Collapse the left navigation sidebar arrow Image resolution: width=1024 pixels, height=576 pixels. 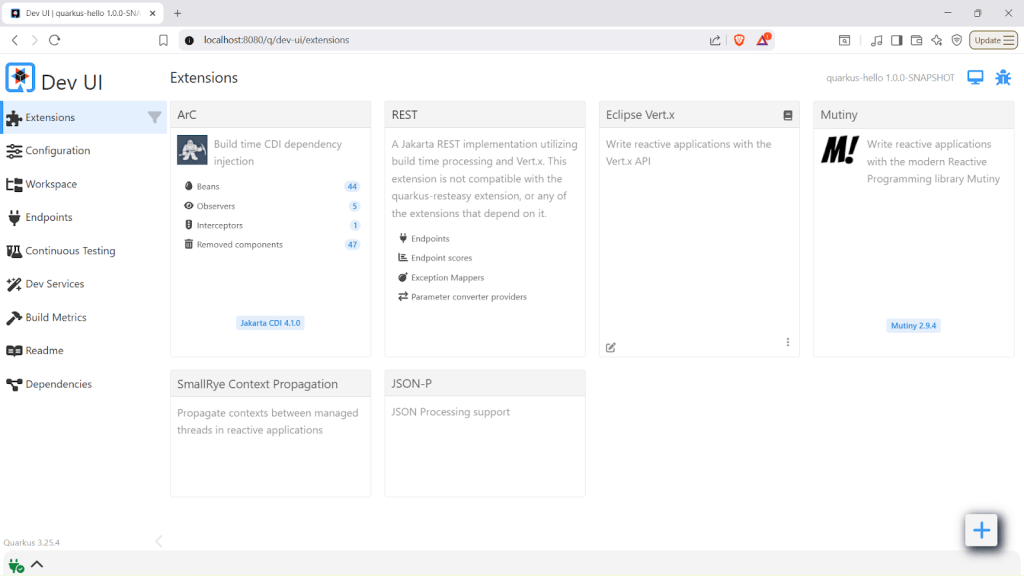coord(158,541)
